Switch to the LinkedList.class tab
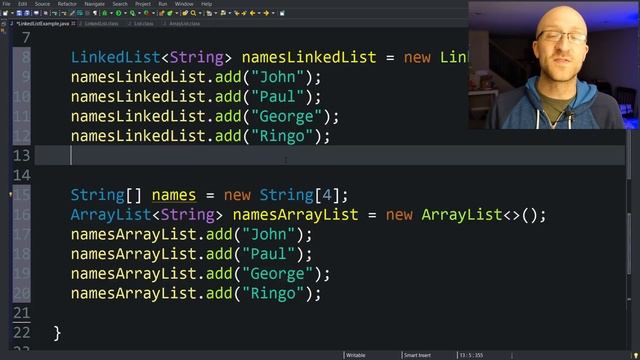640x360 pixels. (x=101, y=24)
